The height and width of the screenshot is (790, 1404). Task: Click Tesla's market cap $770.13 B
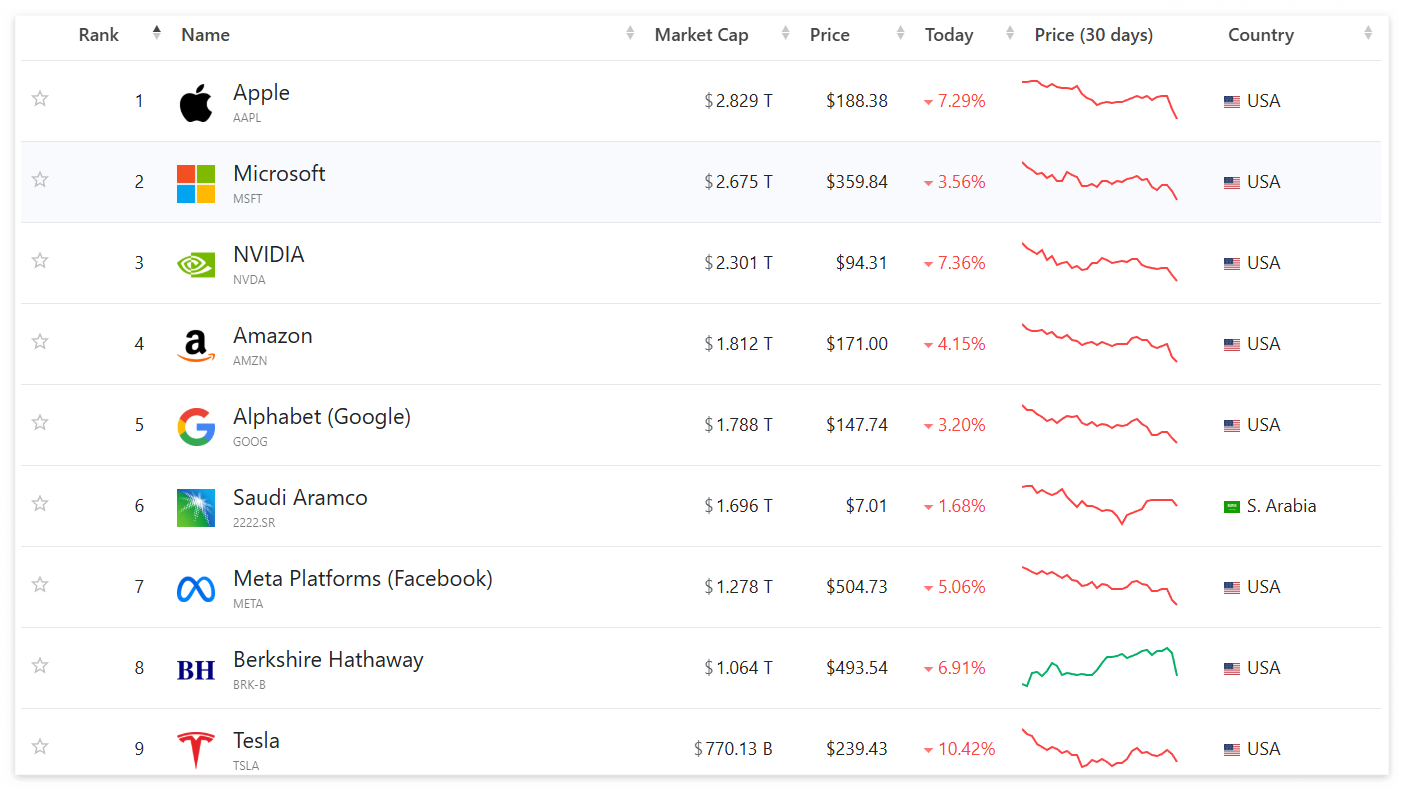pyautogui.click(x=733, y=750)
